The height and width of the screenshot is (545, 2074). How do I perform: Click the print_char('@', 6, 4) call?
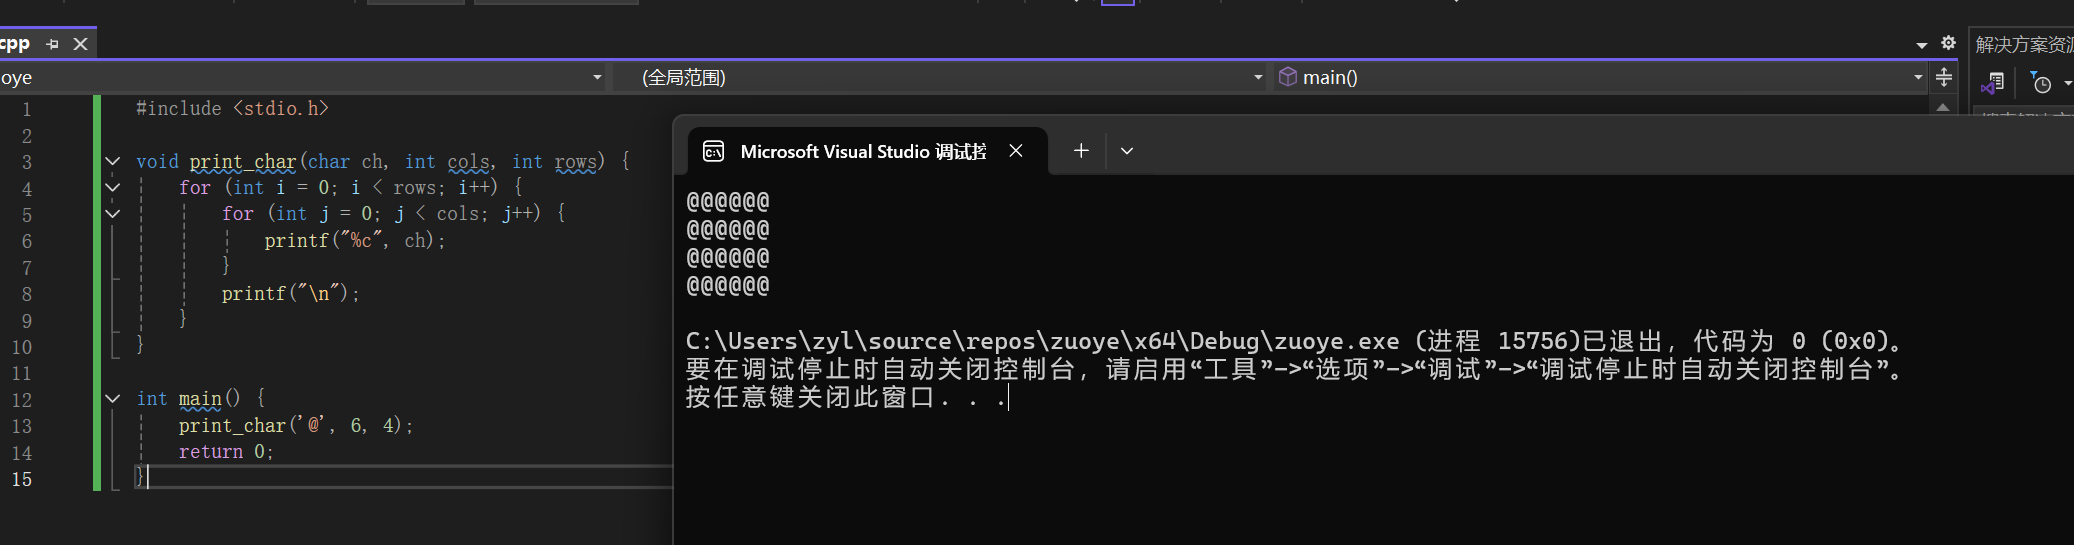pos(296,425)
